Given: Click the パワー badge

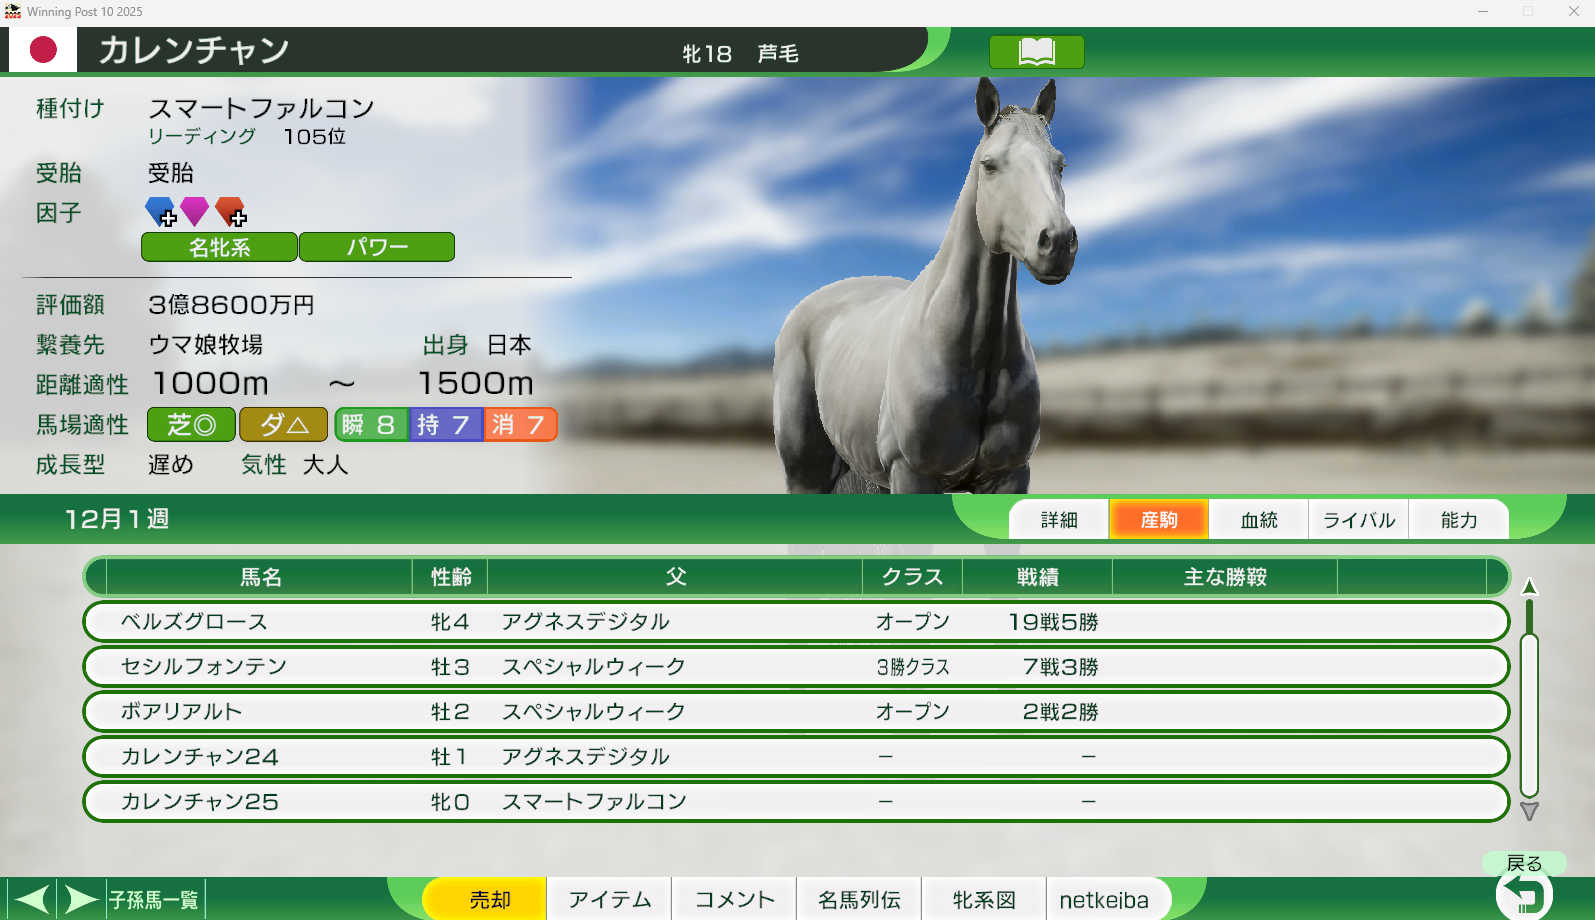Looking at the screenshot, I should (377, 247).
